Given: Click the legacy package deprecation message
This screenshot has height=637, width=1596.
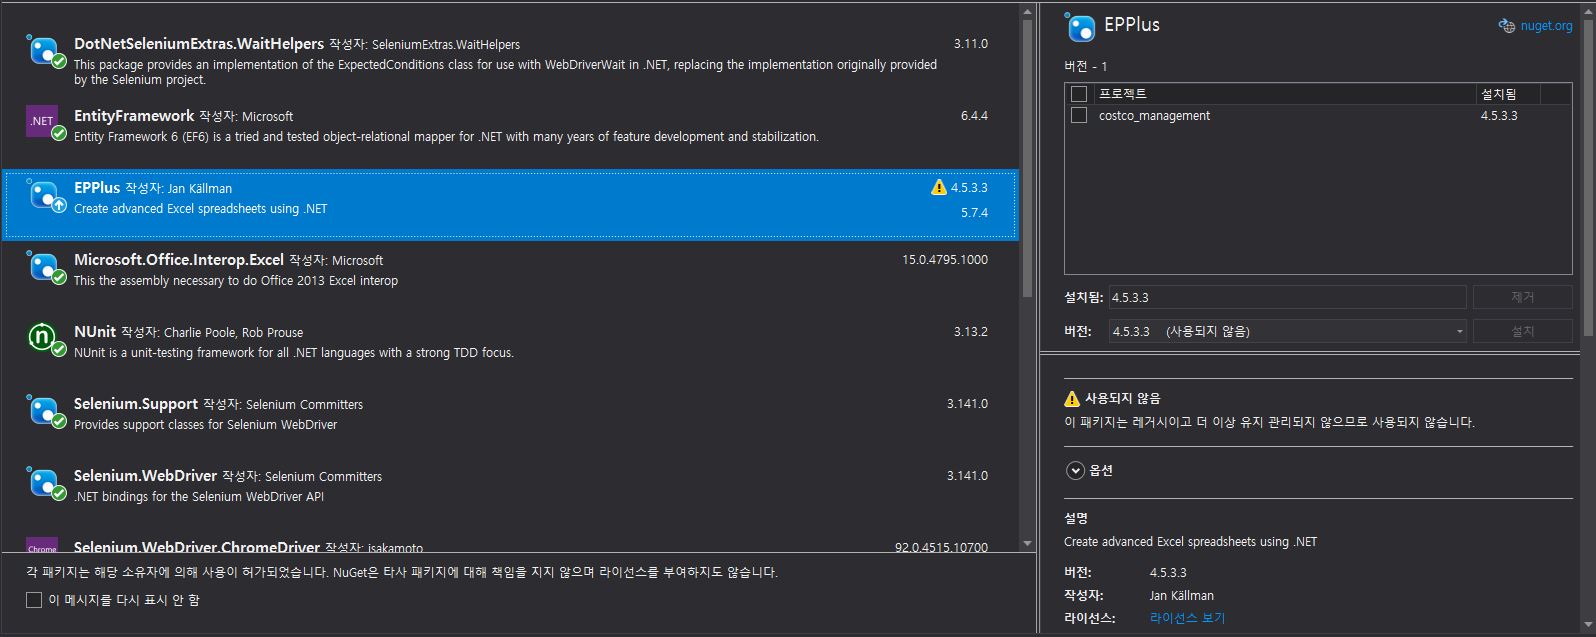Looking at the screenshot, I should [x=1269, y=422].
